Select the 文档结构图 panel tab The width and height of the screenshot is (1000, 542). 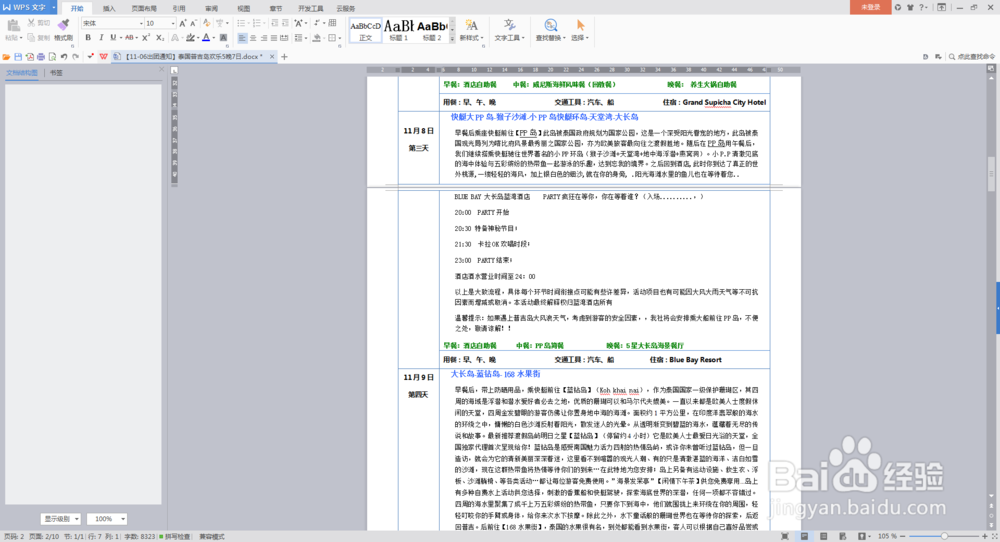click(22, 73)
